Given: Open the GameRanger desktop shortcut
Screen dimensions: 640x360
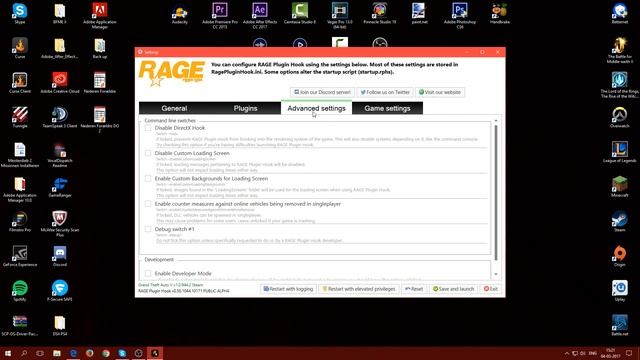Looking at the screenshot, I should coord(60,187).
